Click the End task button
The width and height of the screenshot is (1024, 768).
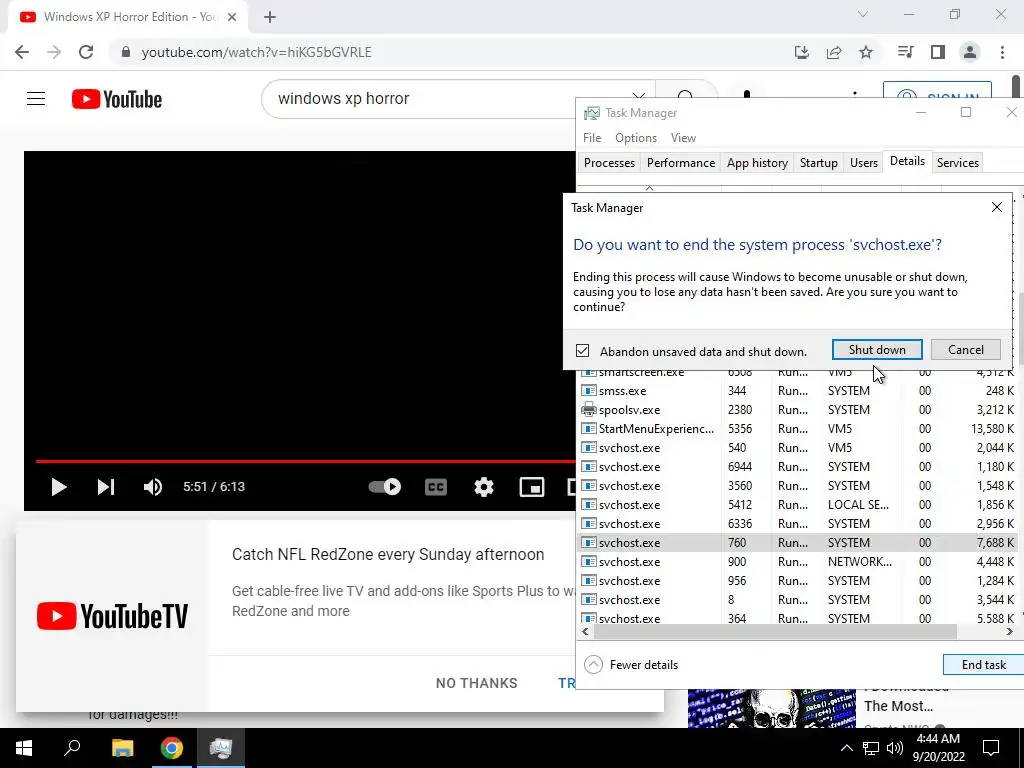point(984,665)
